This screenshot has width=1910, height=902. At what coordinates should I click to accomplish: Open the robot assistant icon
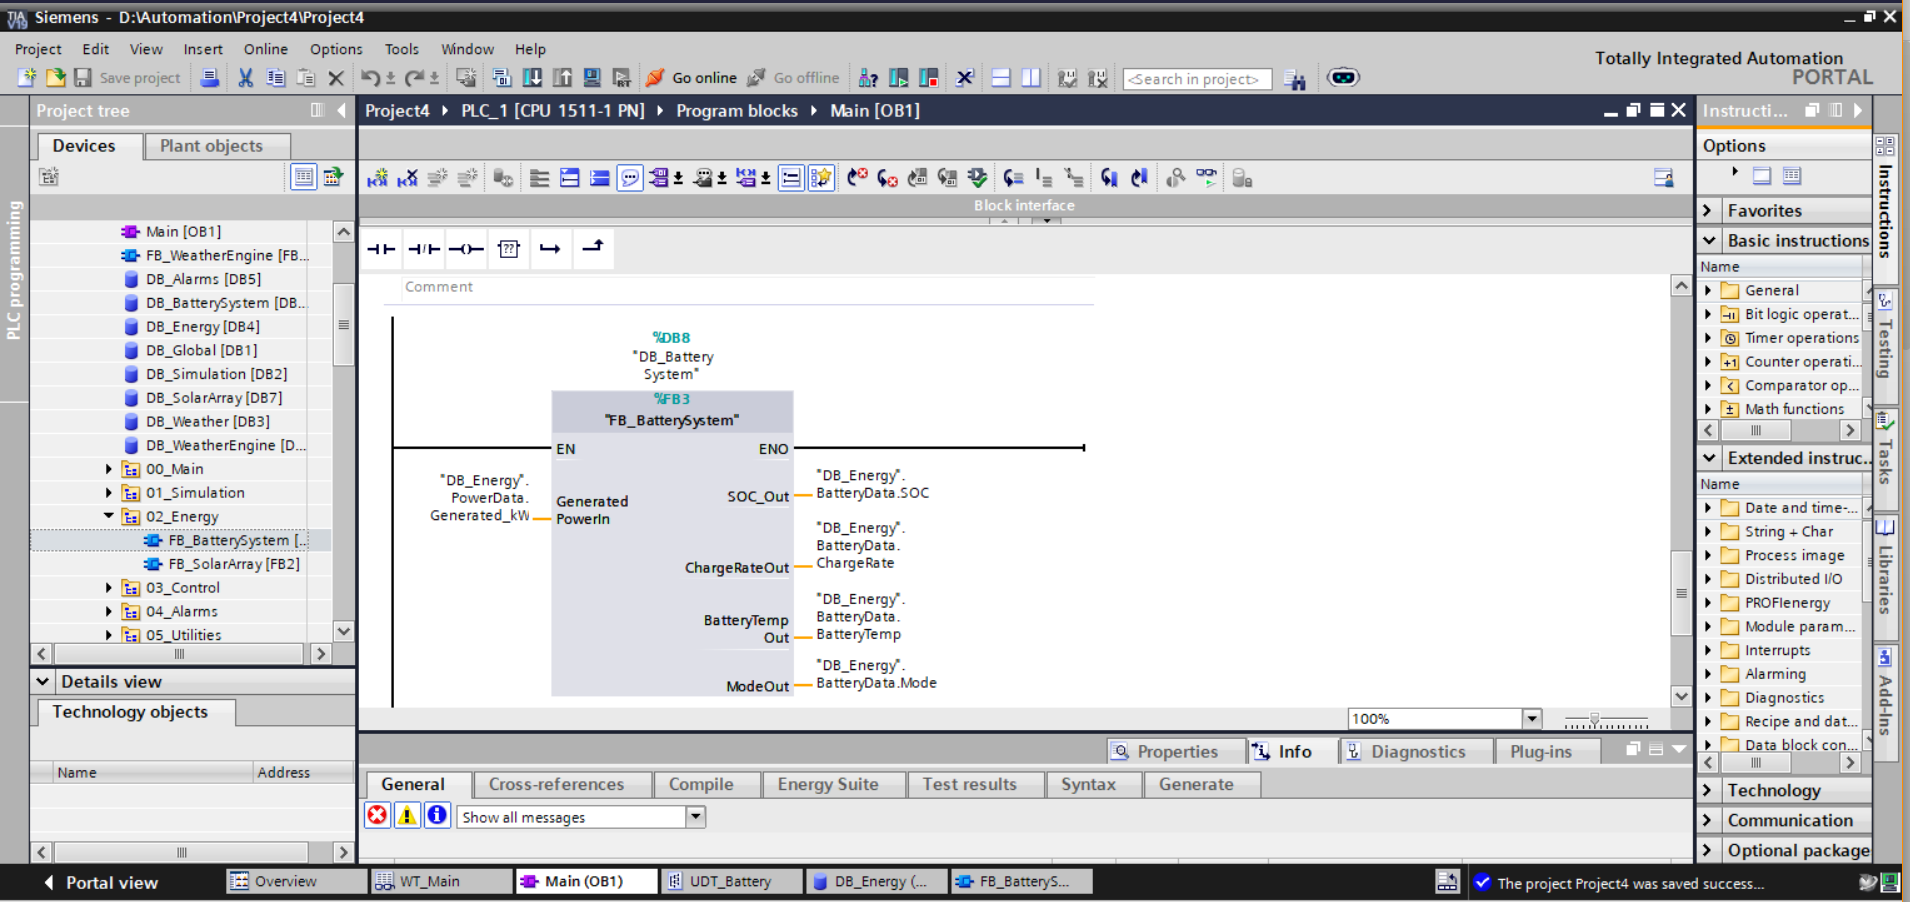(1343, 77)
